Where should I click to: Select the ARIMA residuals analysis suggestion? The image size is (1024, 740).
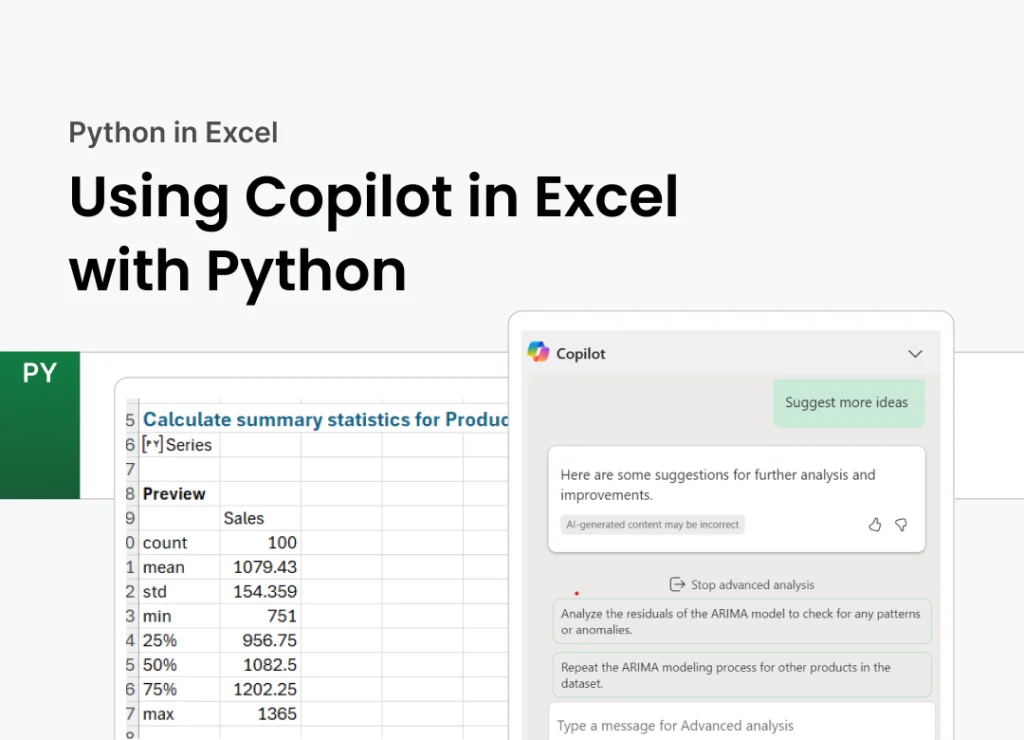tap(742, 621)
